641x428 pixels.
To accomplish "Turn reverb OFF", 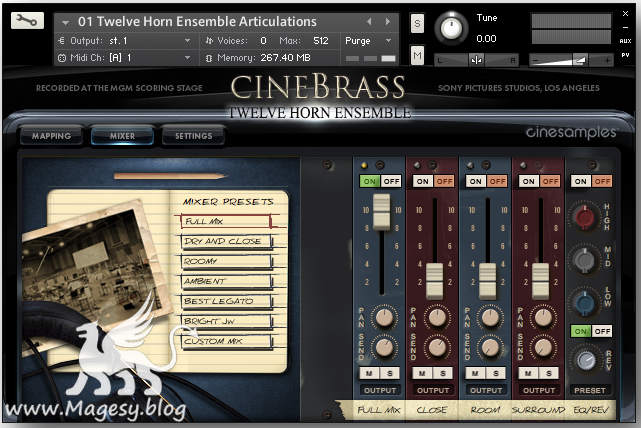I will (x=602, y=331).
